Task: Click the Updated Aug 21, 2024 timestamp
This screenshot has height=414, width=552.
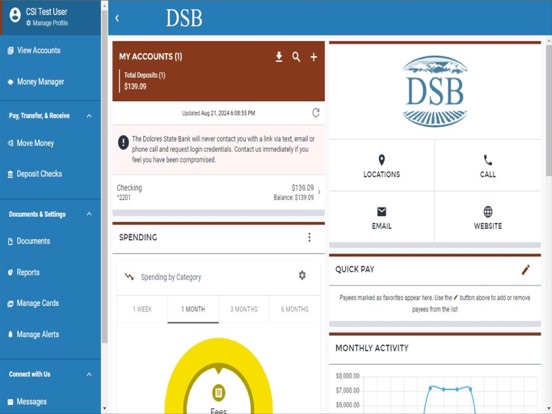Action: click(x=218, y=113)
